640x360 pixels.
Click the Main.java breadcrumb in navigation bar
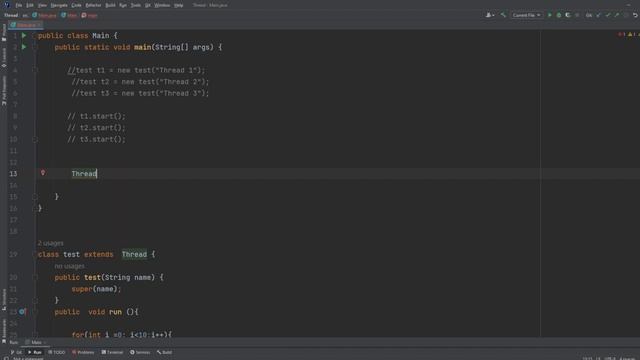[44, 15]
